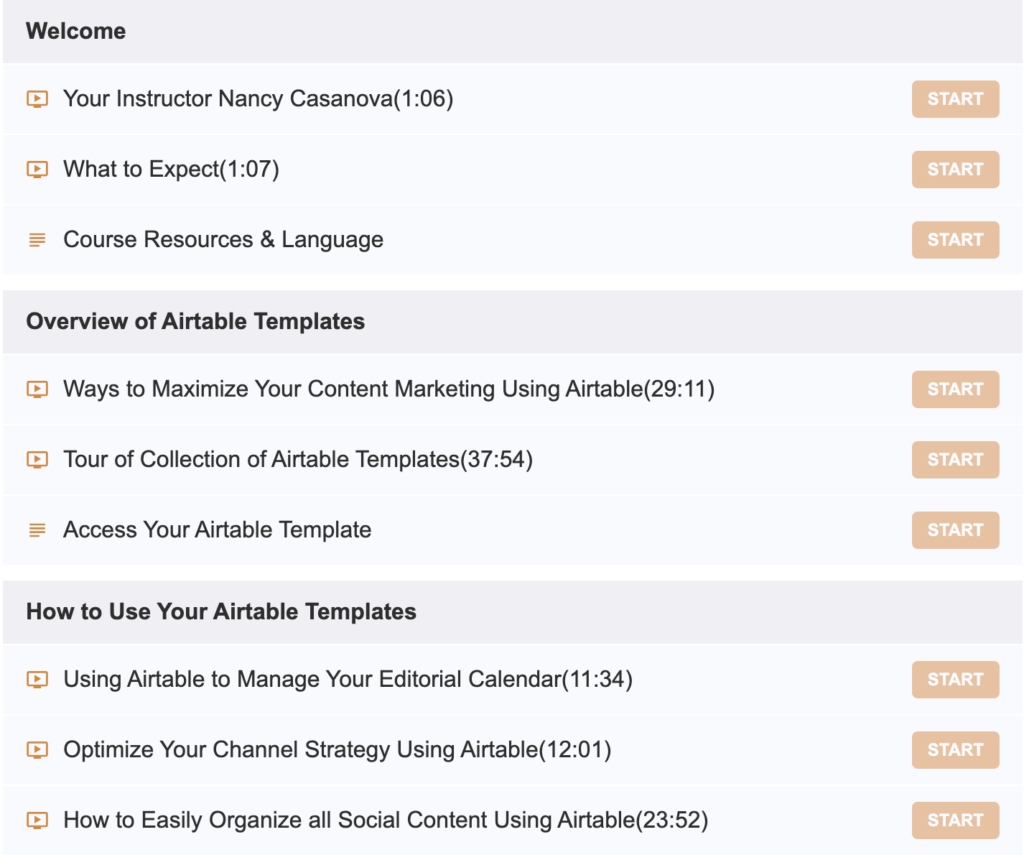
Task: Click video icon beside What to Expect
Action: pyautogui.click(x=37, y=170)
